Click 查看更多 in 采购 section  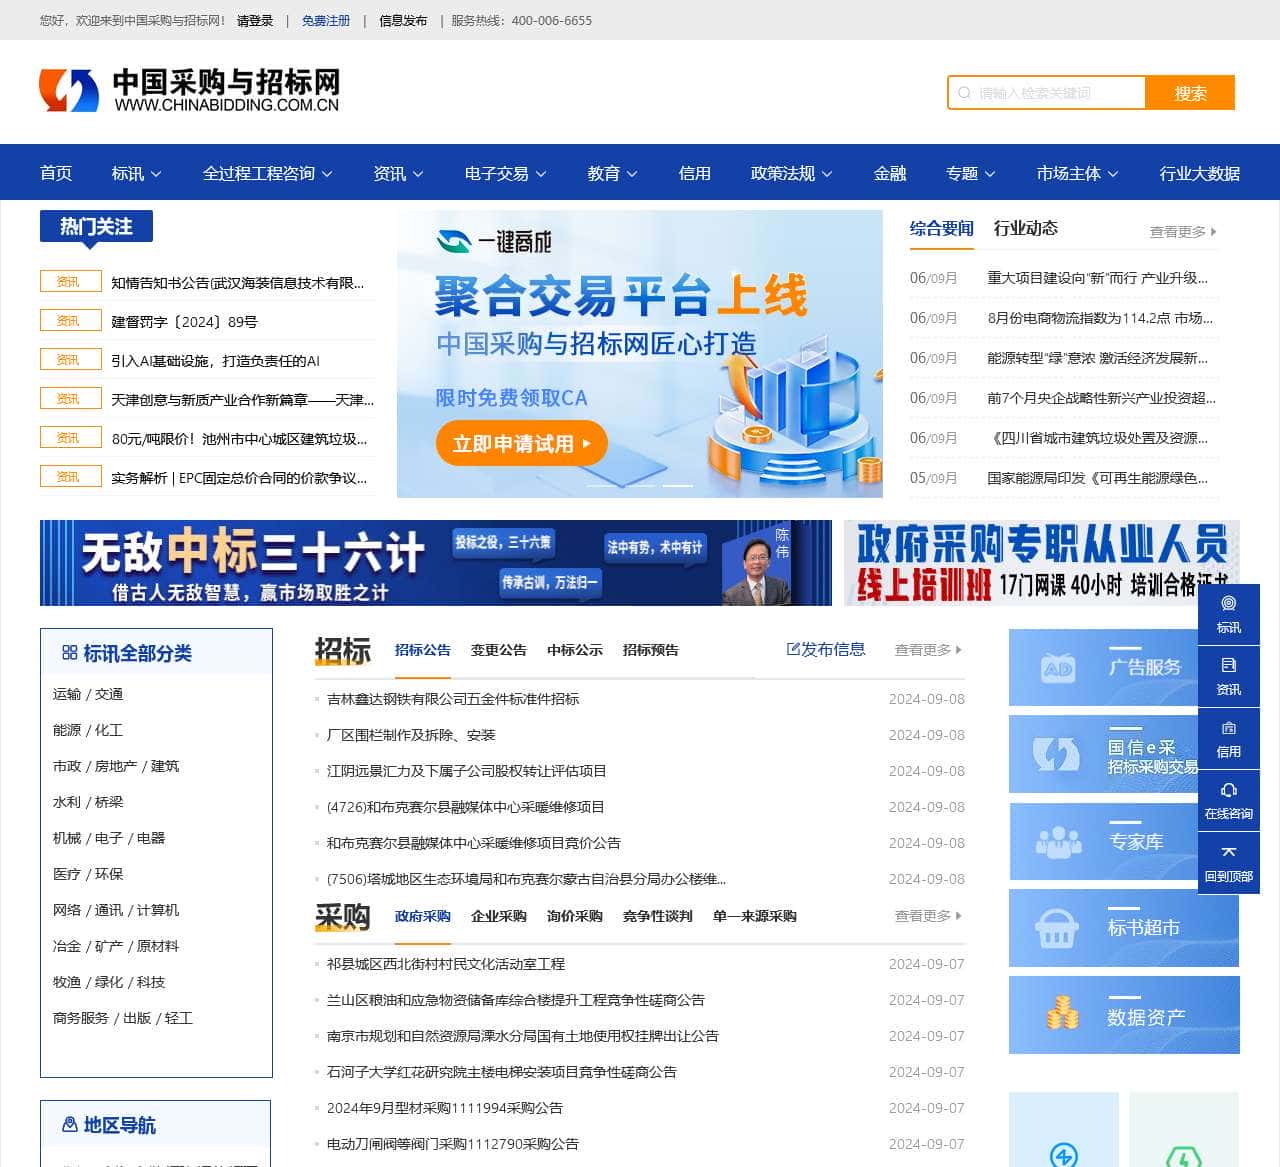coord(928,916)
